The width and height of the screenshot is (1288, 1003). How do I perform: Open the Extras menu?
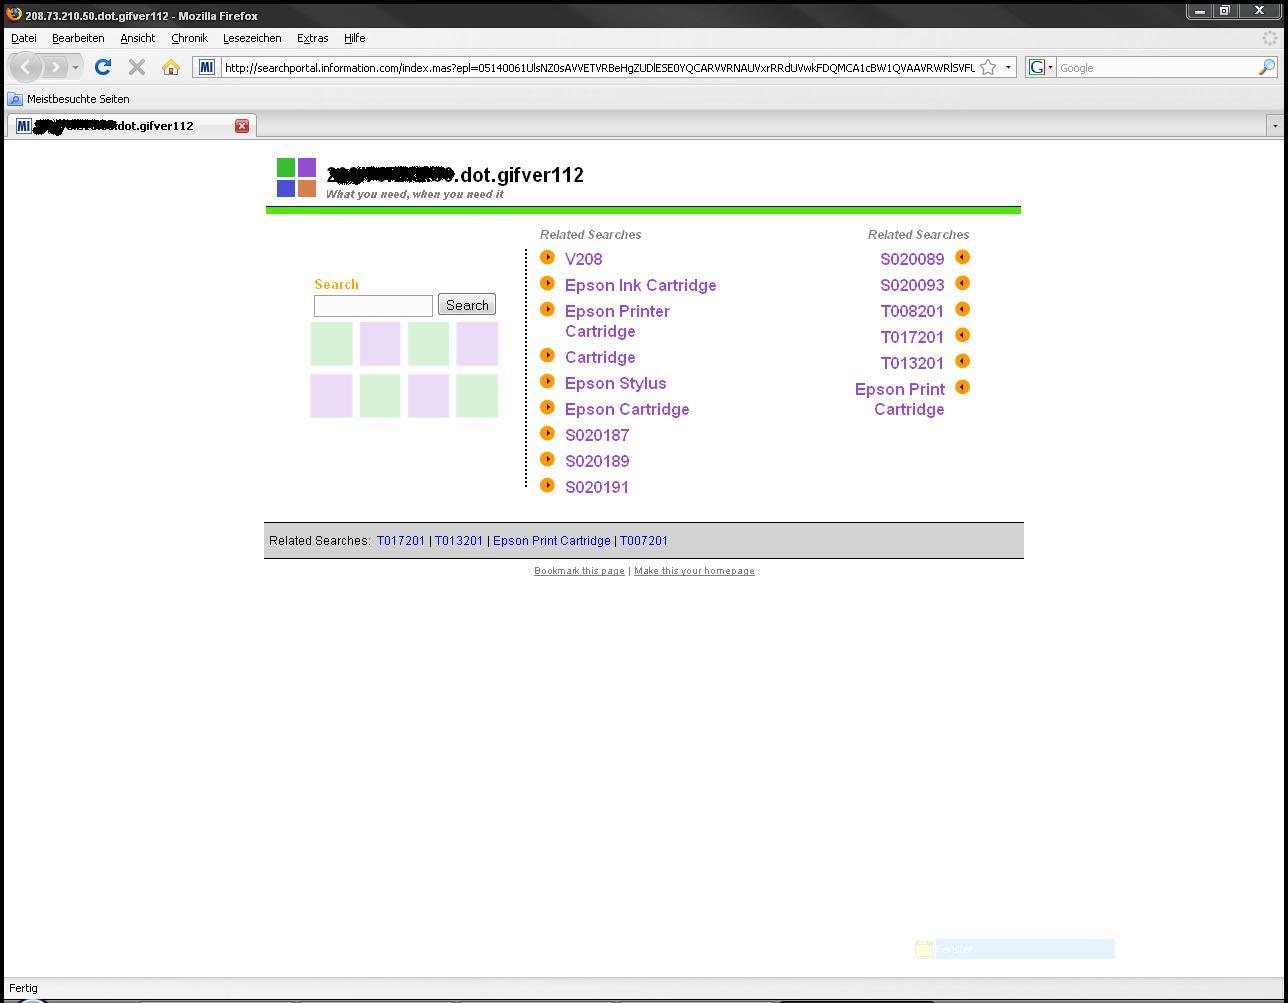(x=312, y=38)
